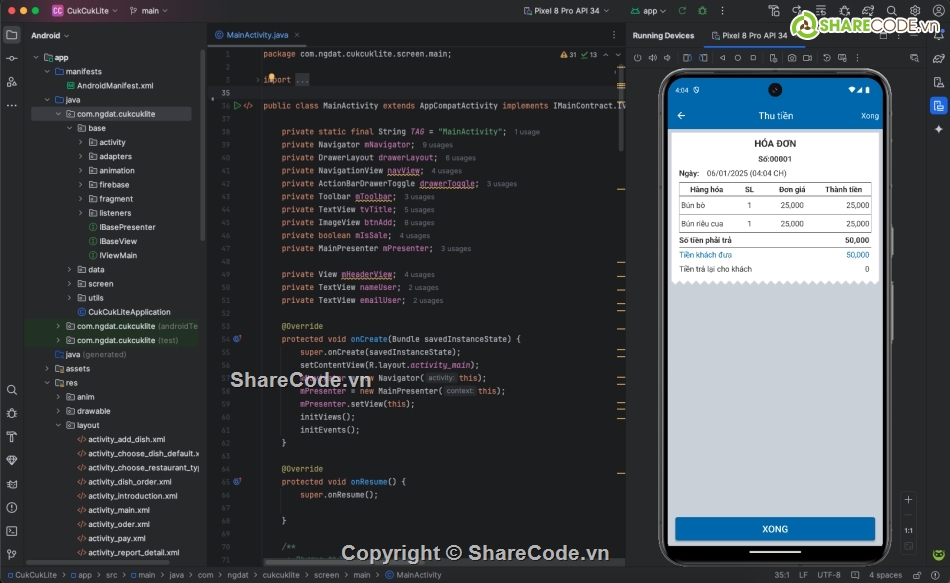Open the Device Manager tool window
Image resolution: width=950 pixels, height=583 pixels.
pos(938,82)
